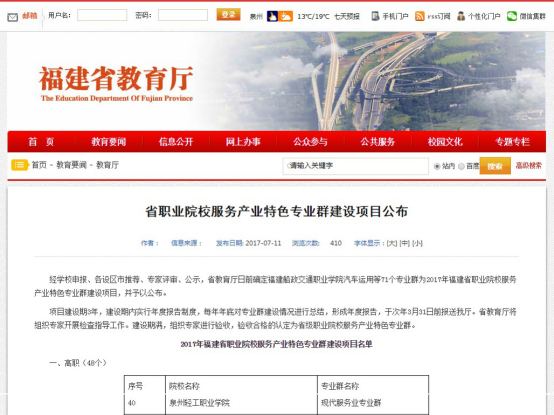Open the 信息公开 menu item
The height and width of the screenshot is (415, 554).
176,142
